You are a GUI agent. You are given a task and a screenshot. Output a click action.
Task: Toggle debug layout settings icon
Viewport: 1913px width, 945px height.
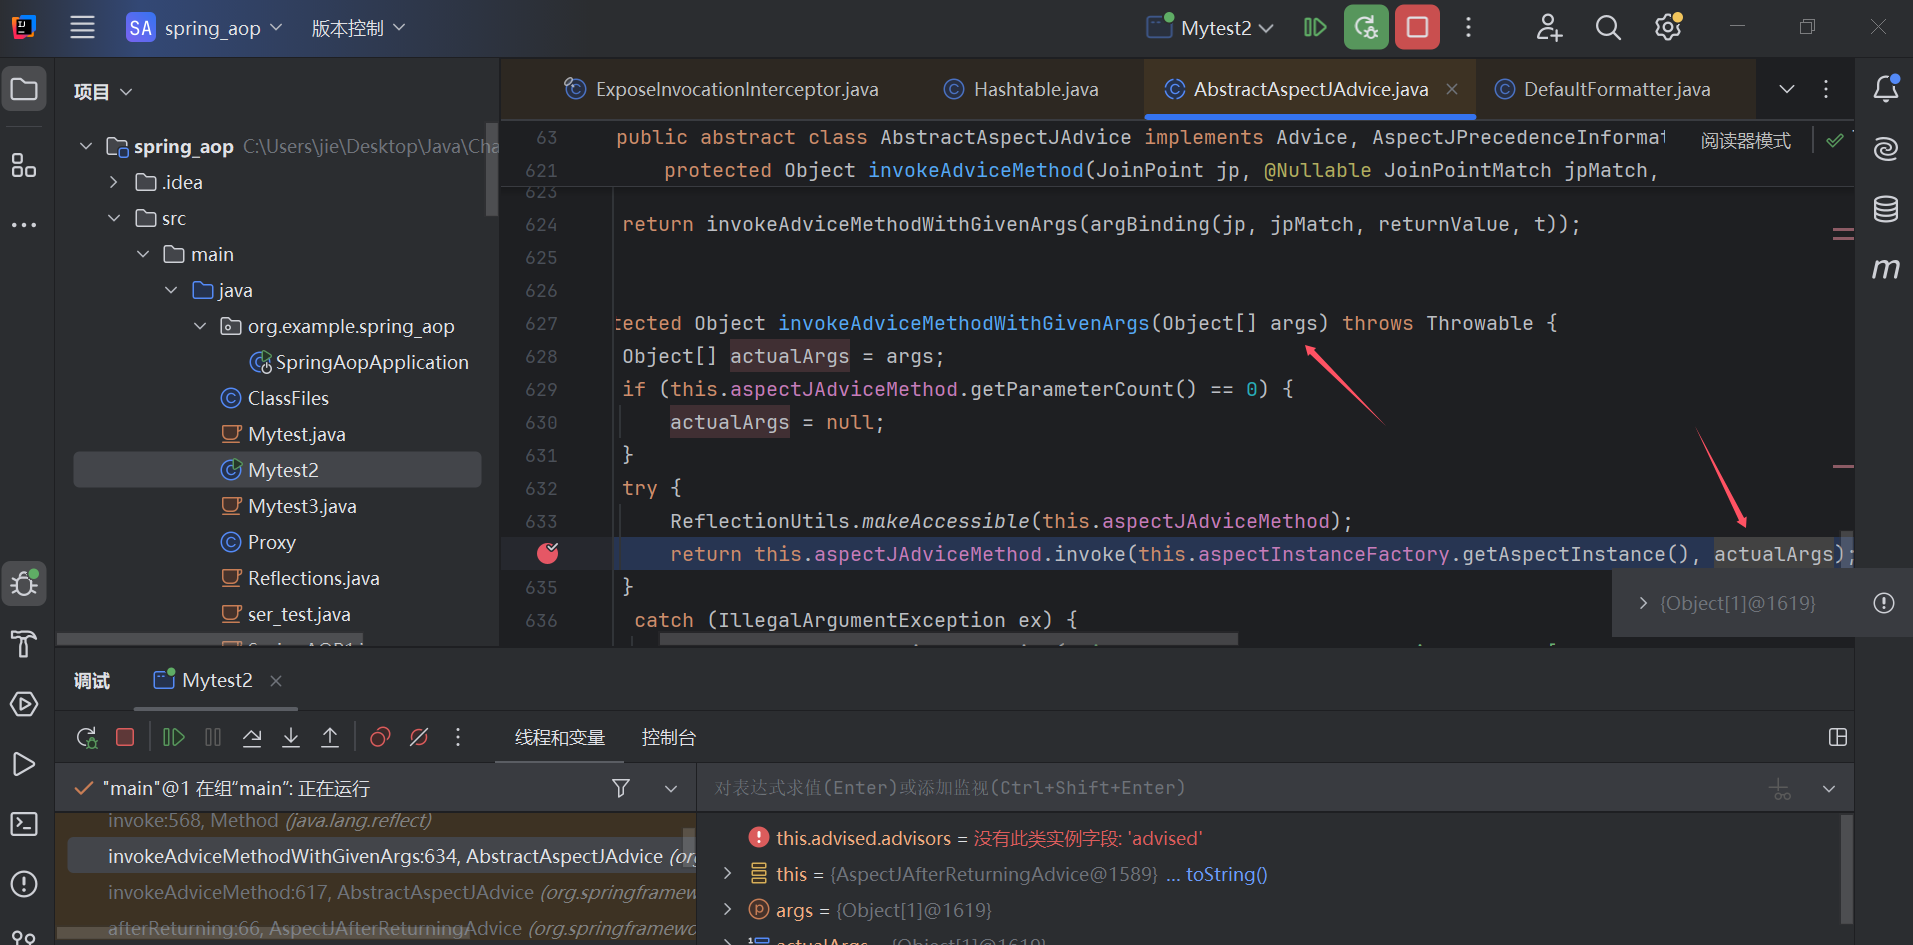pyautogui.click(x=1837, y=737)
